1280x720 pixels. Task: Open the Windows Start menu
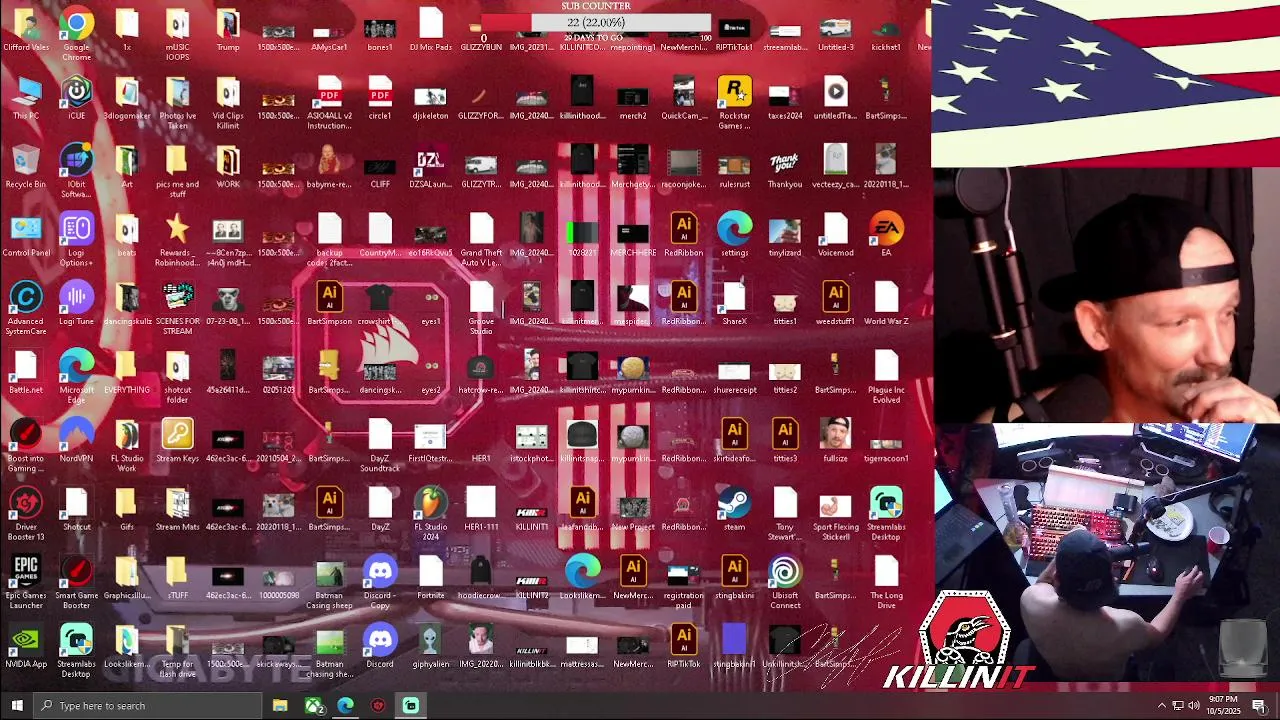coord(17,706)
